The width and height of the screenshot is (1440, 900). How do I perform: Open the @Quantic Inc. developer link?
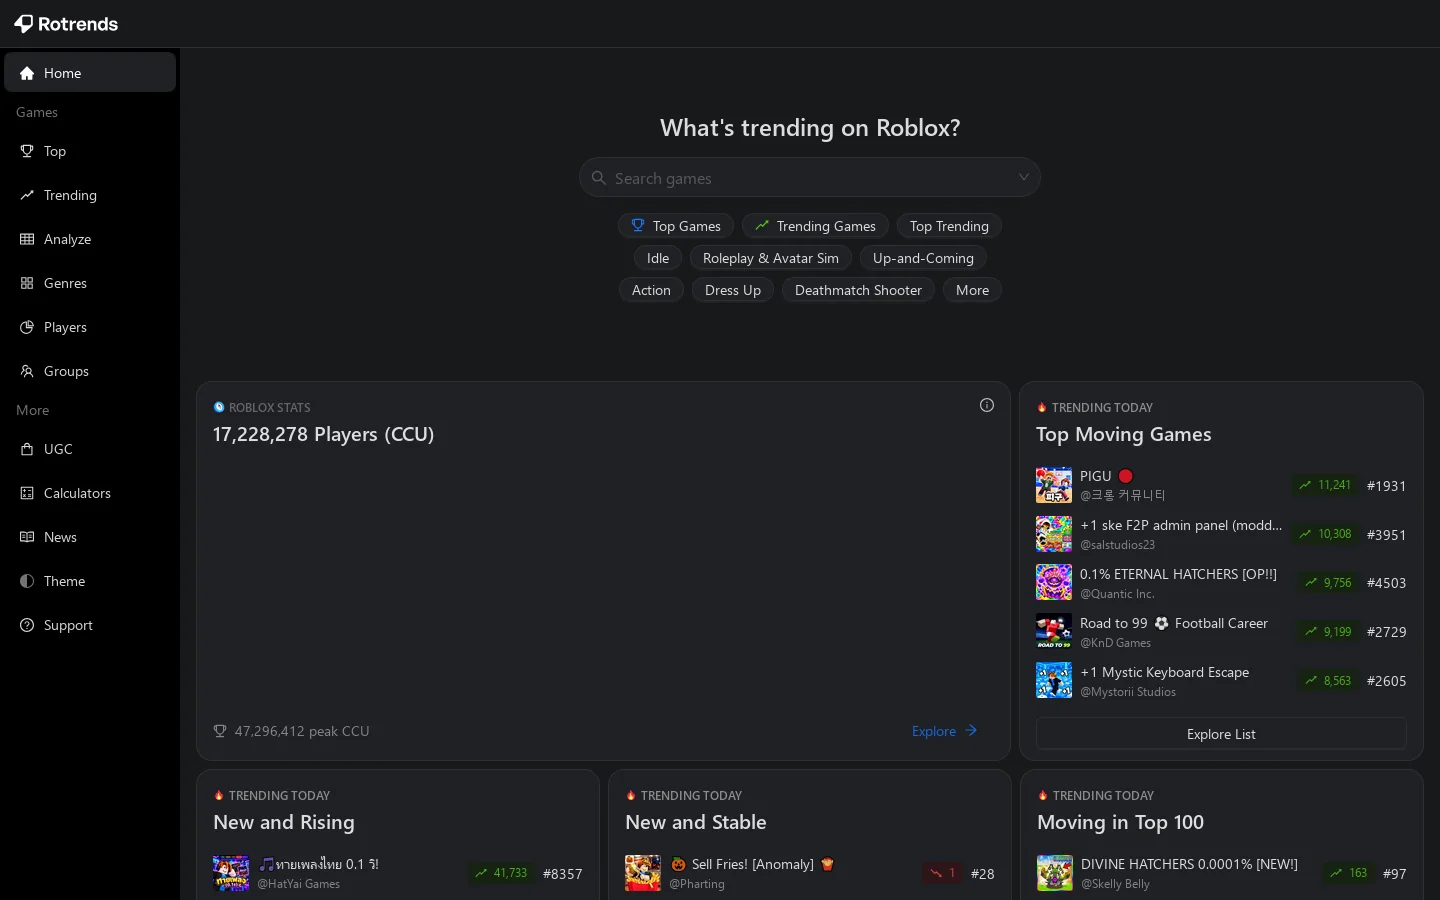coord(1117,594)
